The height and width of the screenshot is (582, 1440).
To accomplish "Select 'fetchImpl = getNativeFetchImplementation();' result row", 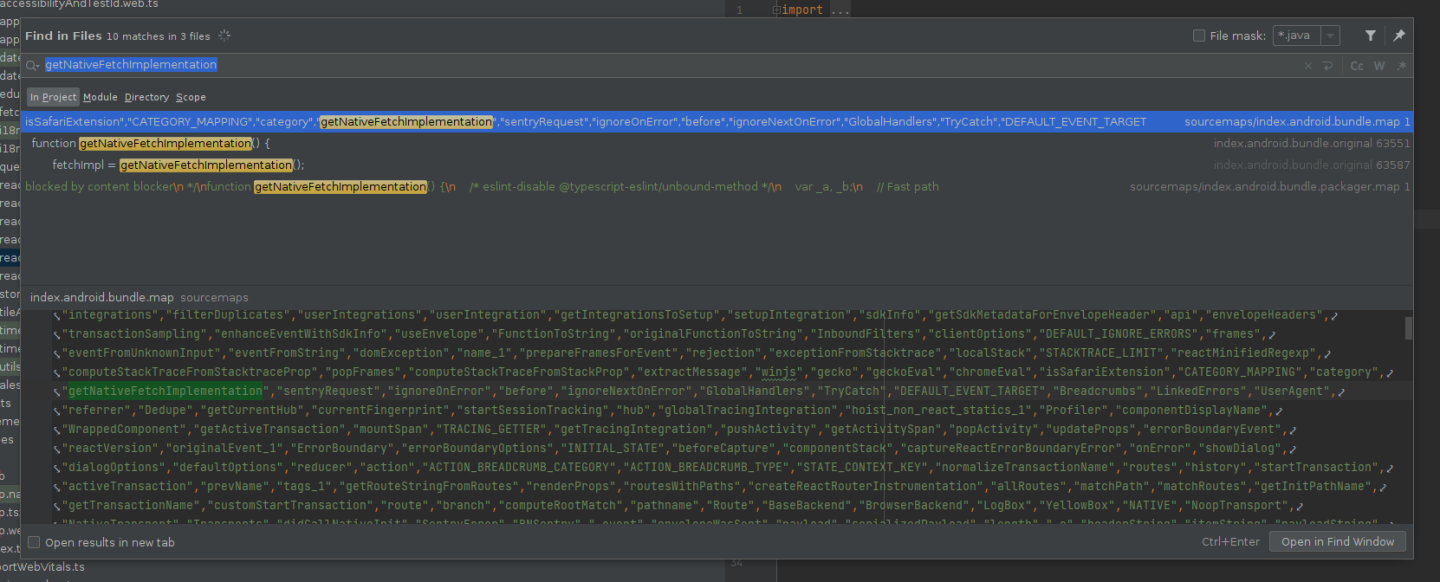I will [x=717, y=165].
